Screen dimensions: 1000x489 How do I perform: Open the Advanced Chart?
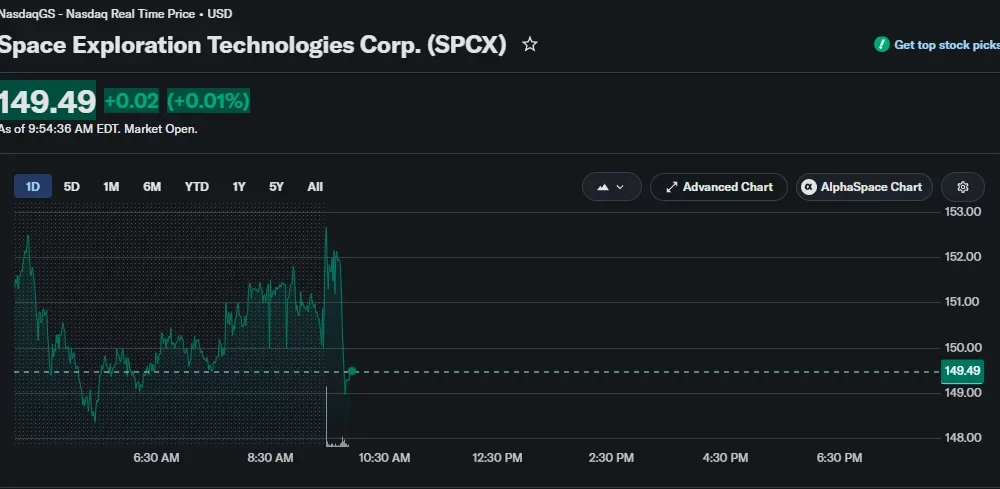(719, 187)
